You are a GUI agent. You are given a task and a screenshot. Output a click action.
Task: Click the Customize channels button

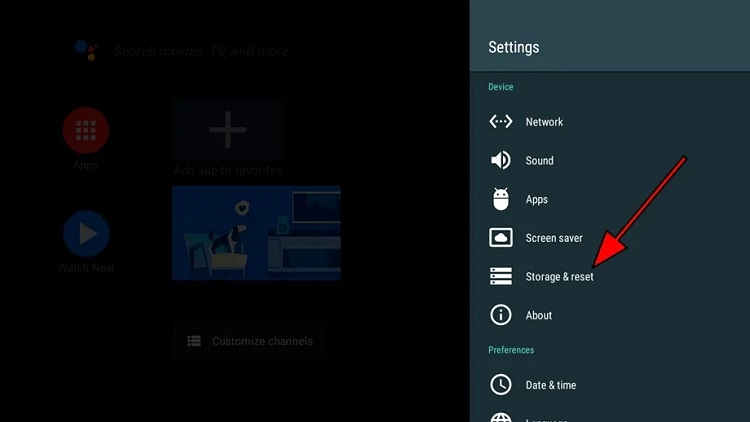(248, 341)
